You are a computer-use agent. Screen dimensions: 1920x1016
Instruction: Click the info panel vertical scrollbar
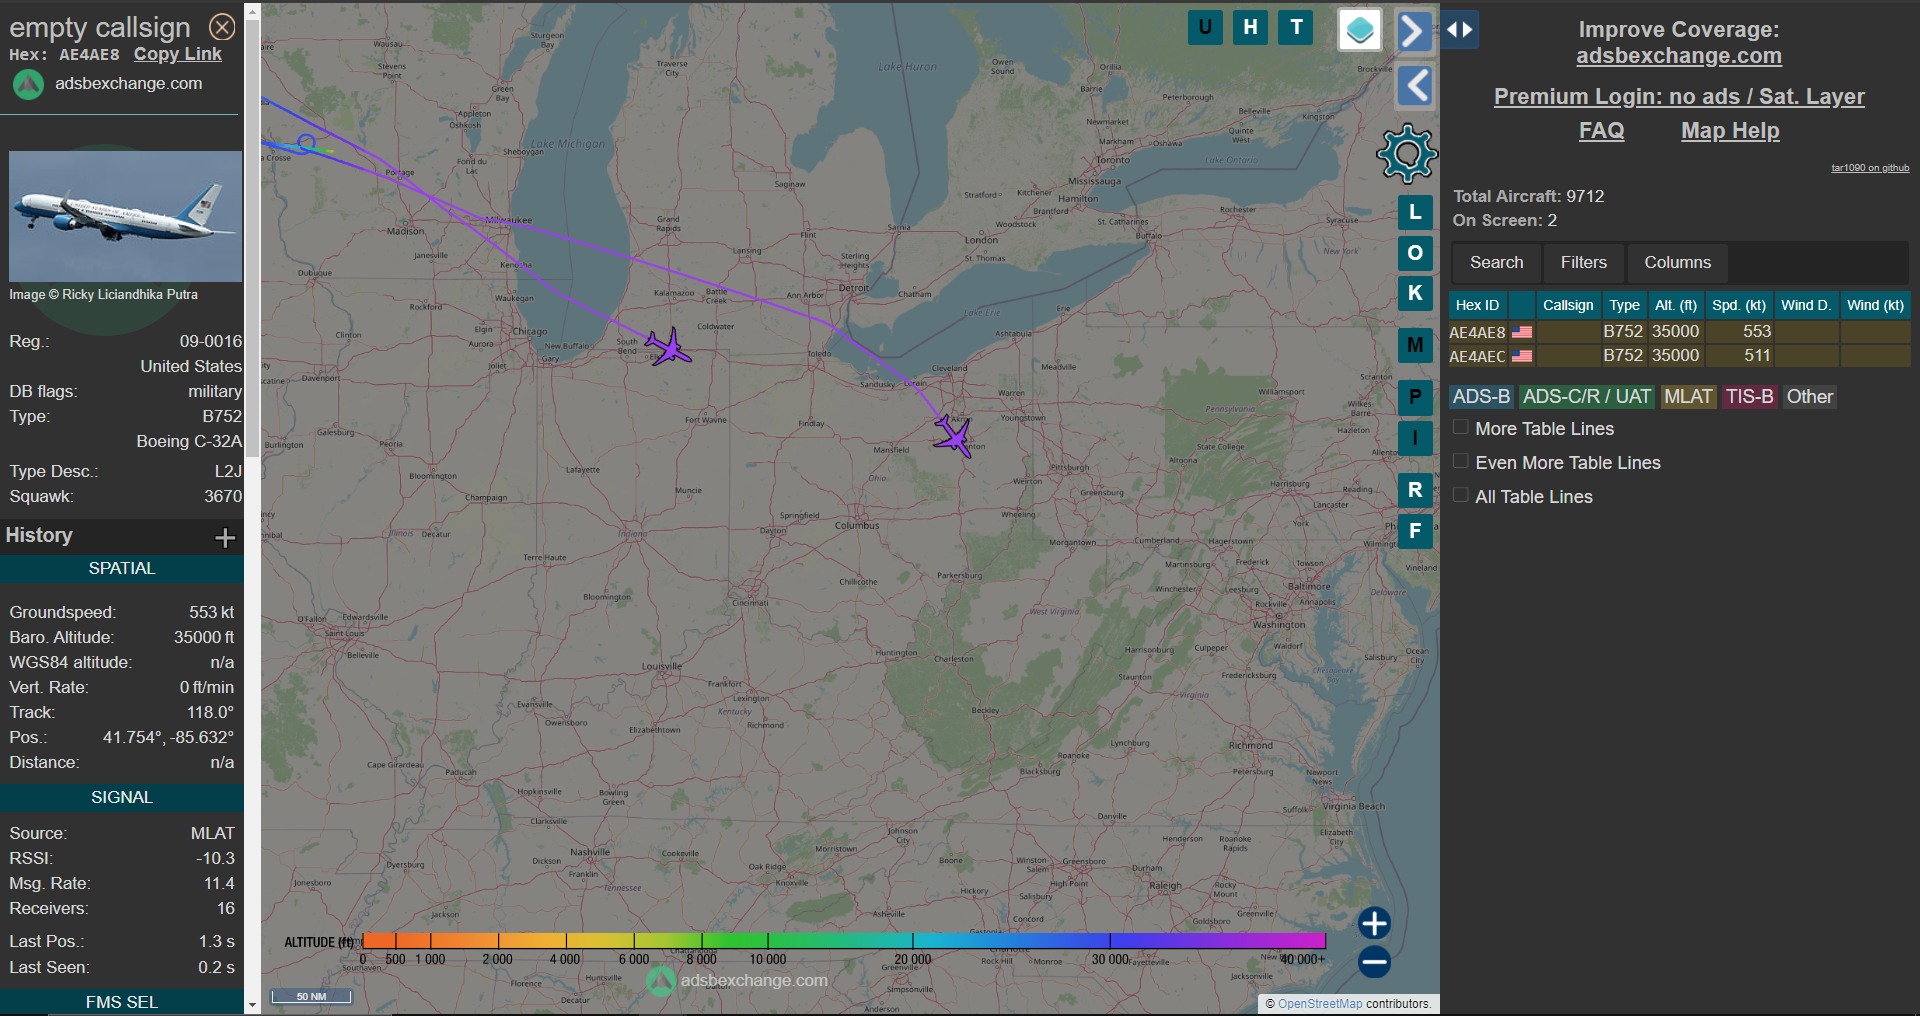(252, 240)
